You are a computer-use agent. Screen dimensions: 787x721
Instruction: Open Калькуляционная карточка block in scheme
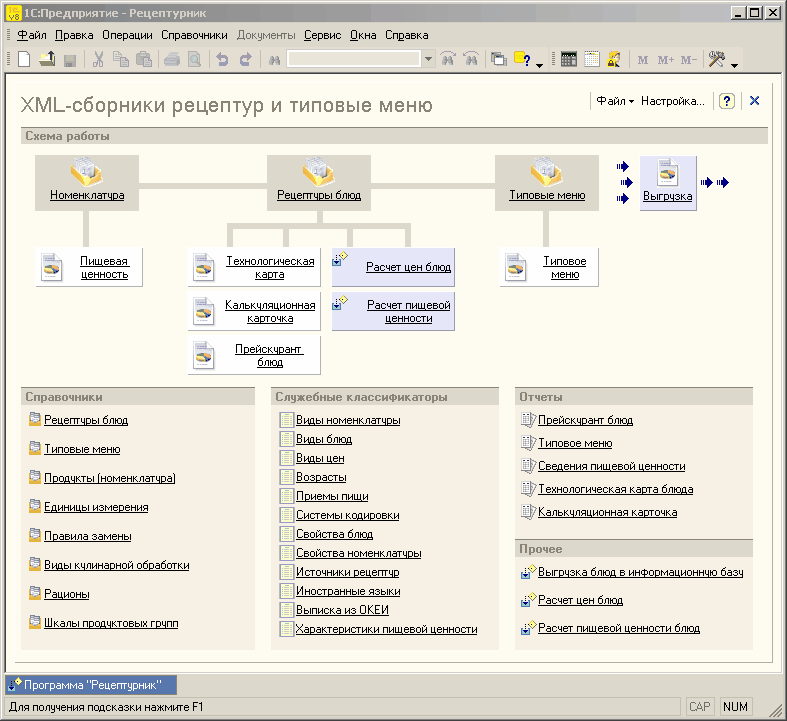(254, 312)
